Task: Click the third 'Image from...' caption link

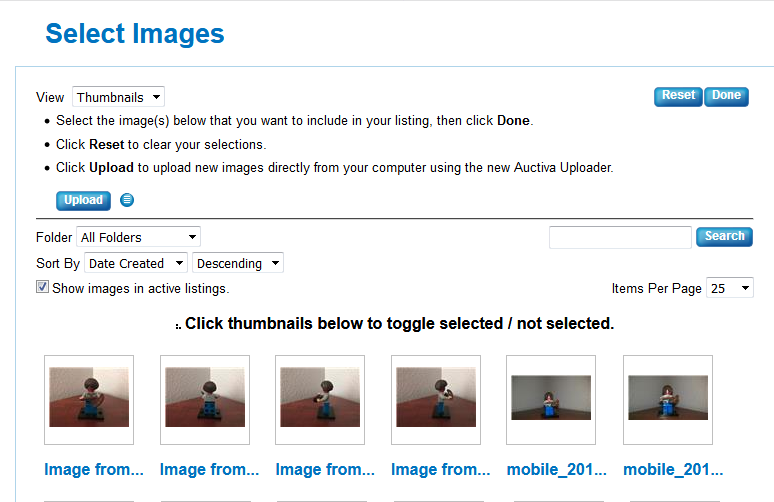Action: click(325, 469)
